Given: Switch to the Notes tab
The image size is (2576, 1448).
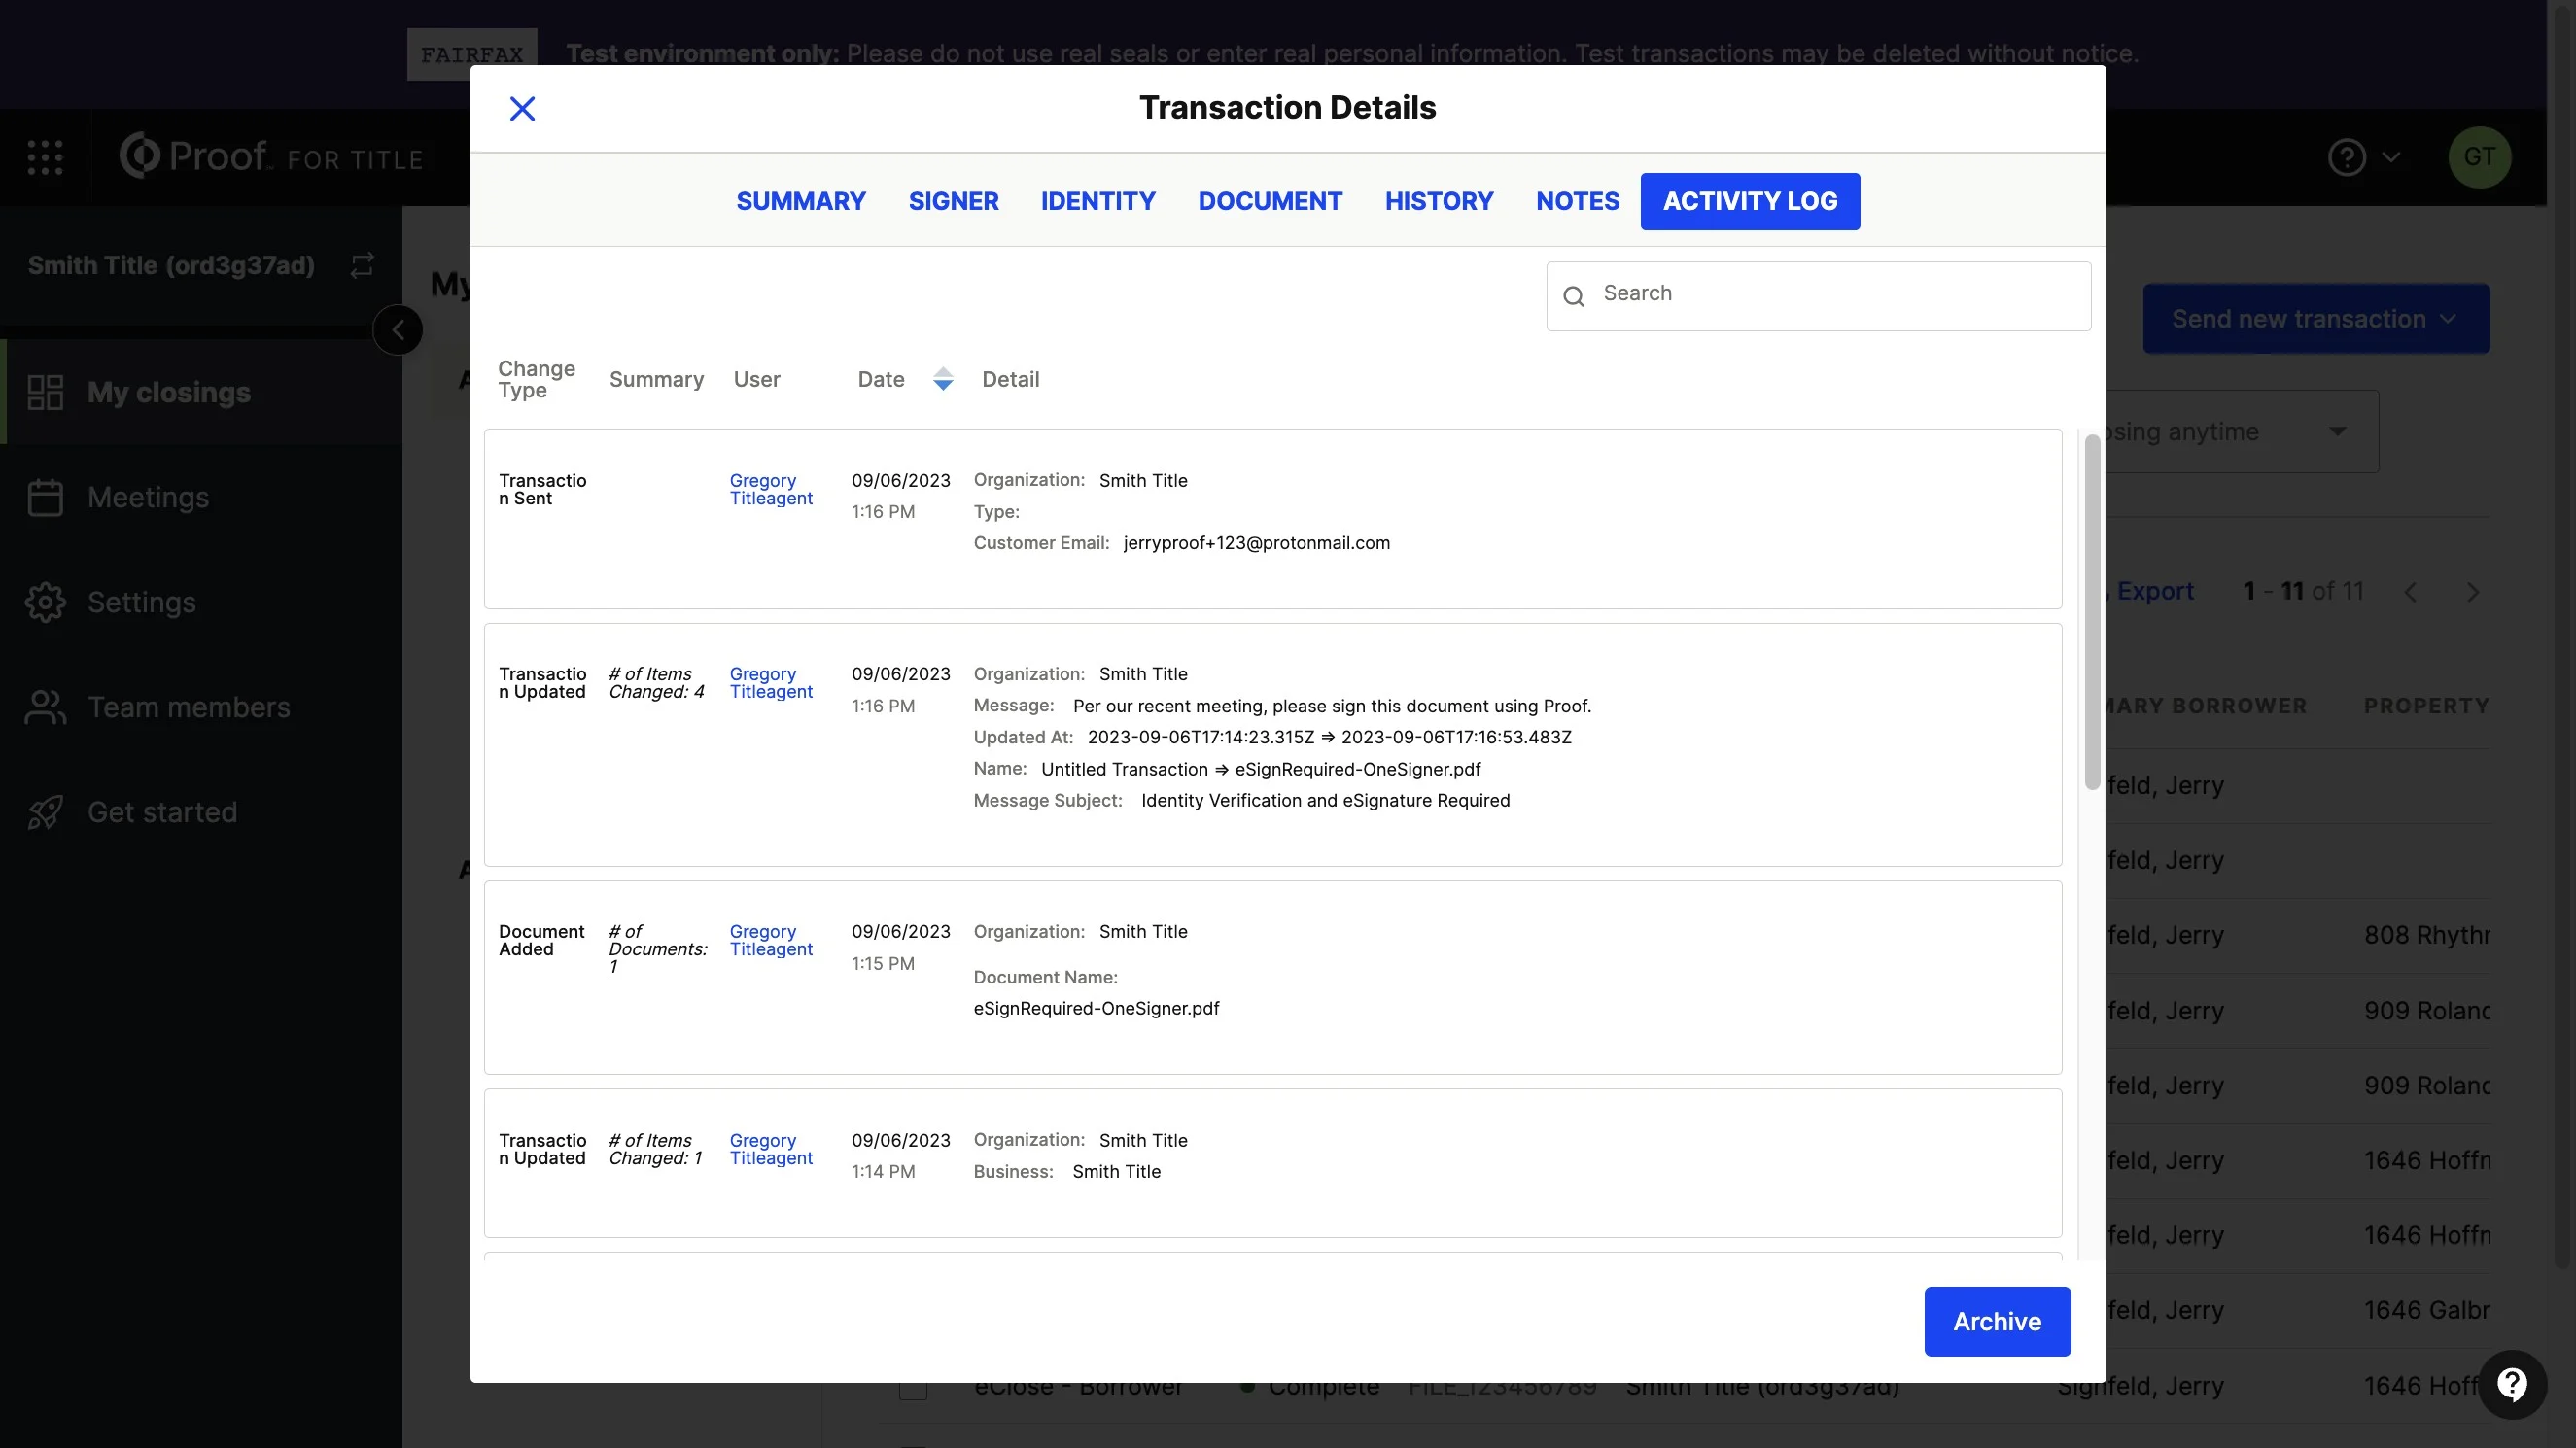Looking at the screenshot, I should (x=1577, y=201).
